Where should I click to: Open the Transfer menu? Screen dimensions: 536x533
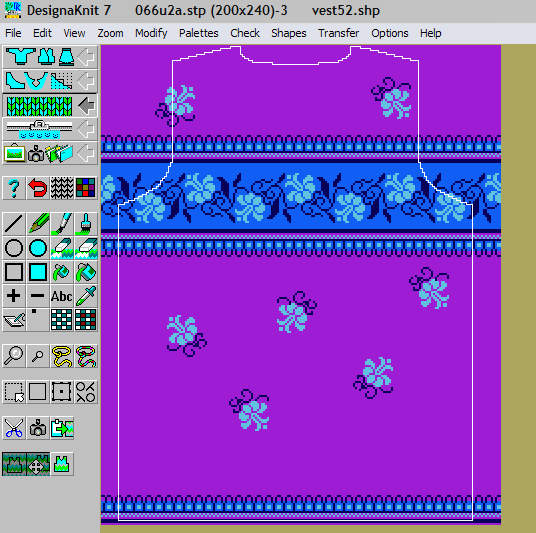tap(338, 33)
